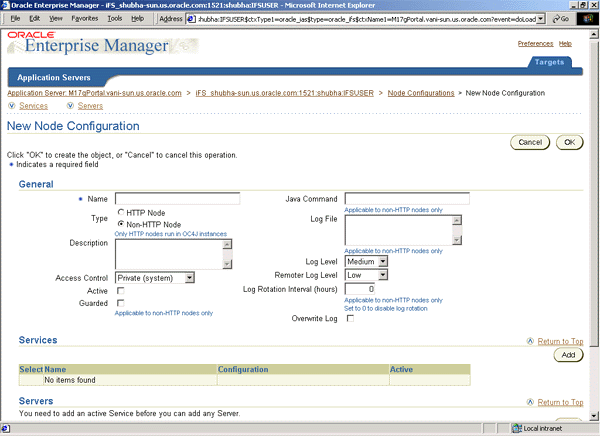Enable the Active checkbox

(x=121, y=291)
